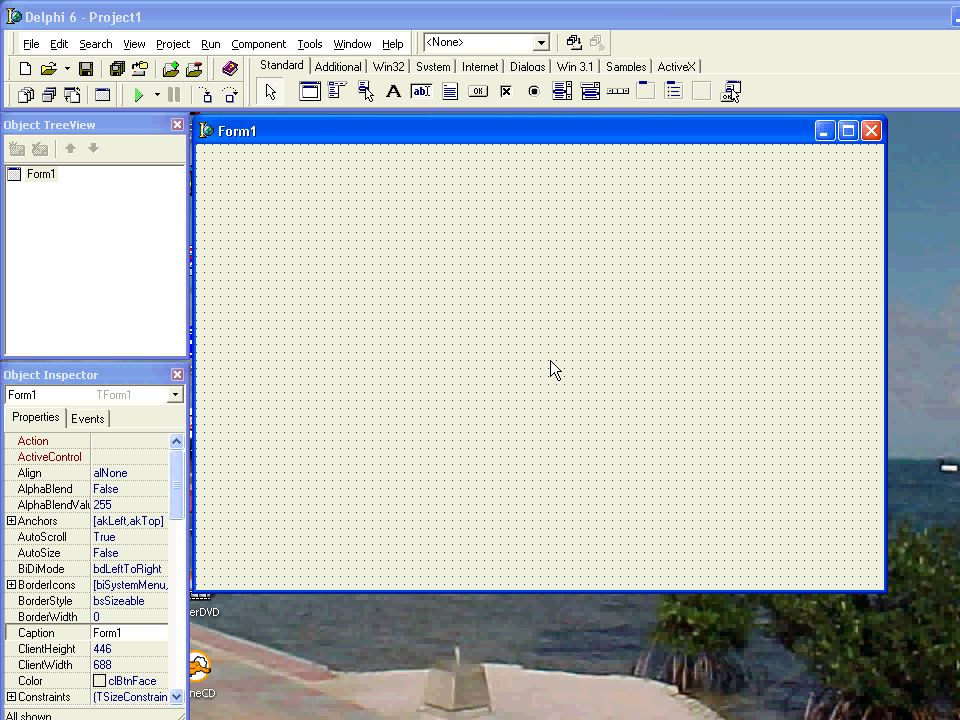Click the New items toolbar icon
Image resolution: width=960 pixels, height=720 pixels.
(25, 69)
